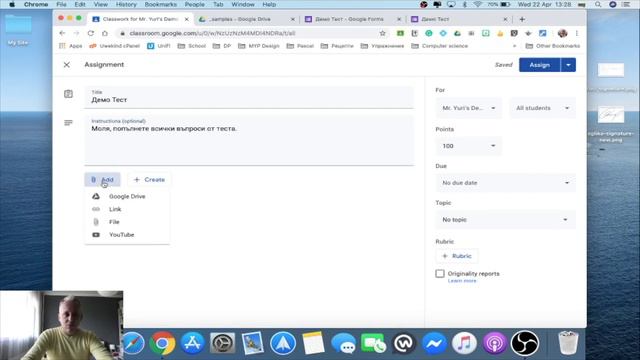Enable the Originality reports checkbox

[x=440, y=273]
